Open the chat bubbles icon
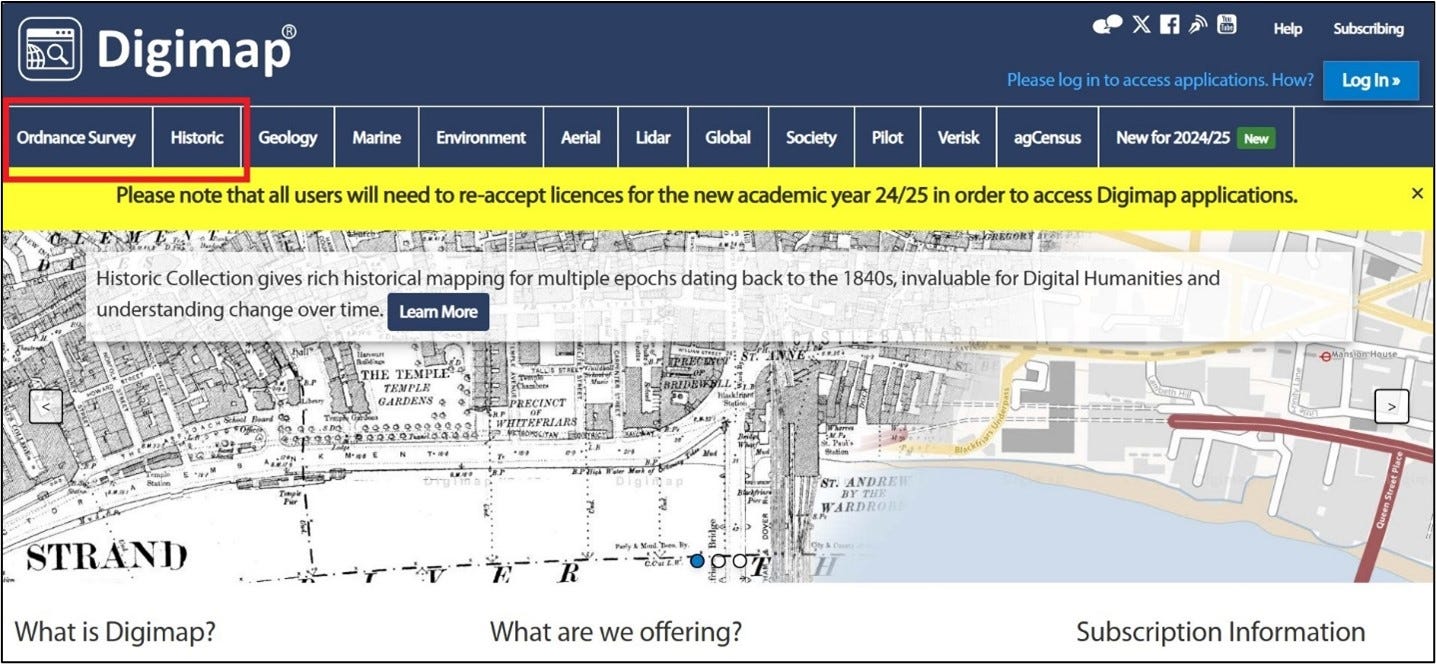 tap(1107, 26)
